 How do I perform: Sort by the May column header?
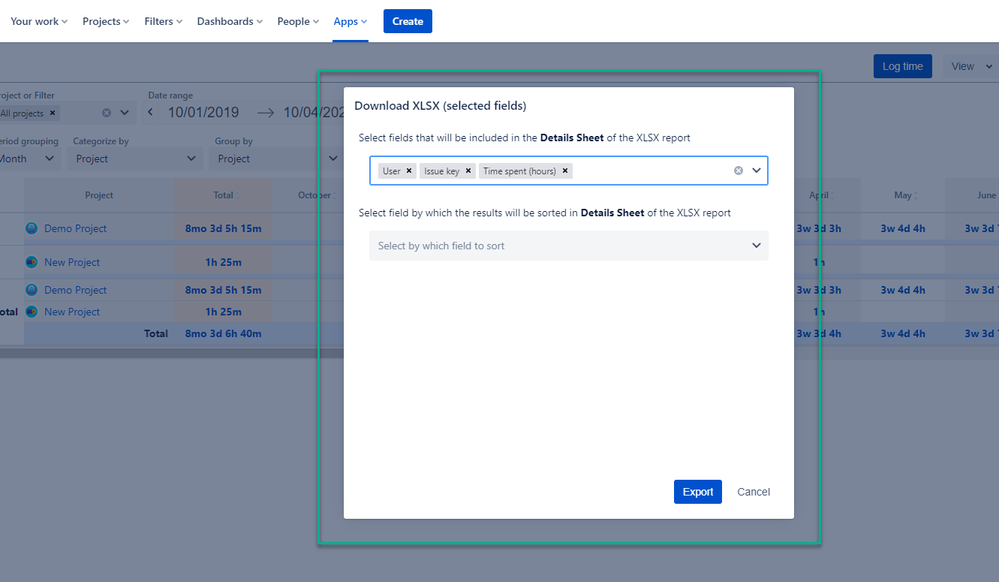[x=903, y=195]
